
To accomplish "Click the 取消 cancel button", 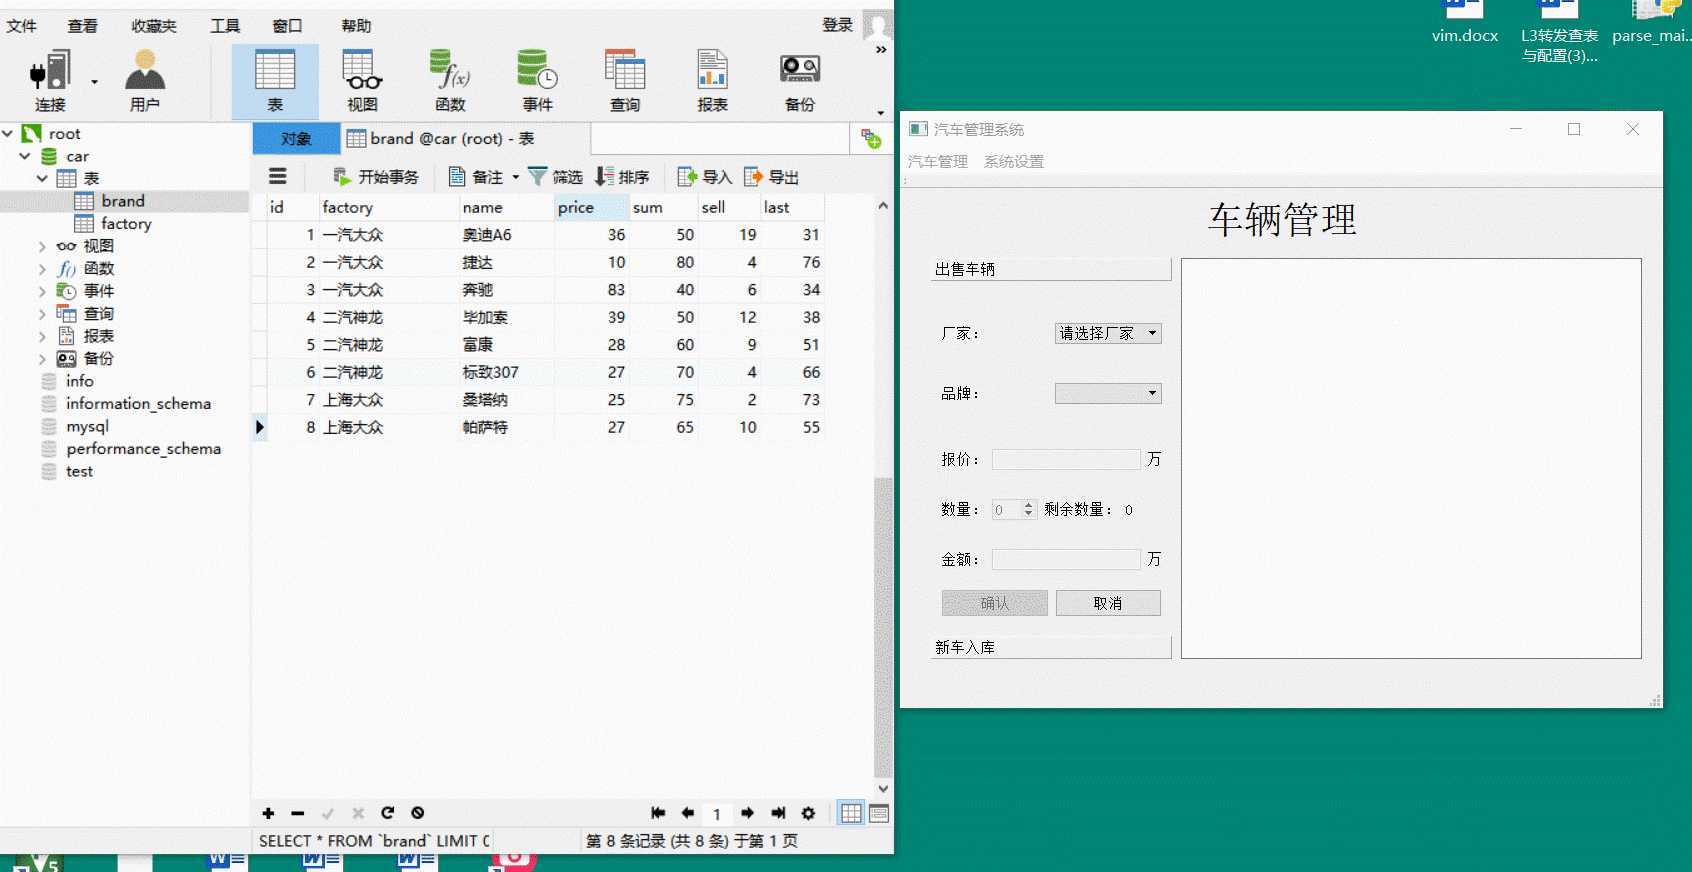I will (x=1108, y=603).
